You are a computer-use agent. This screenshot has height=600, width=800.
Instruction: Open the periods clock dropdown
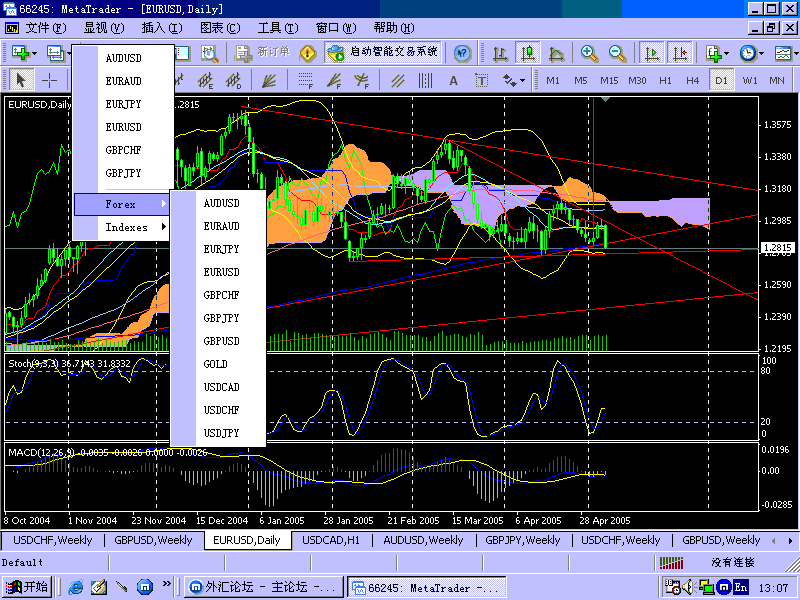(751, 53)
